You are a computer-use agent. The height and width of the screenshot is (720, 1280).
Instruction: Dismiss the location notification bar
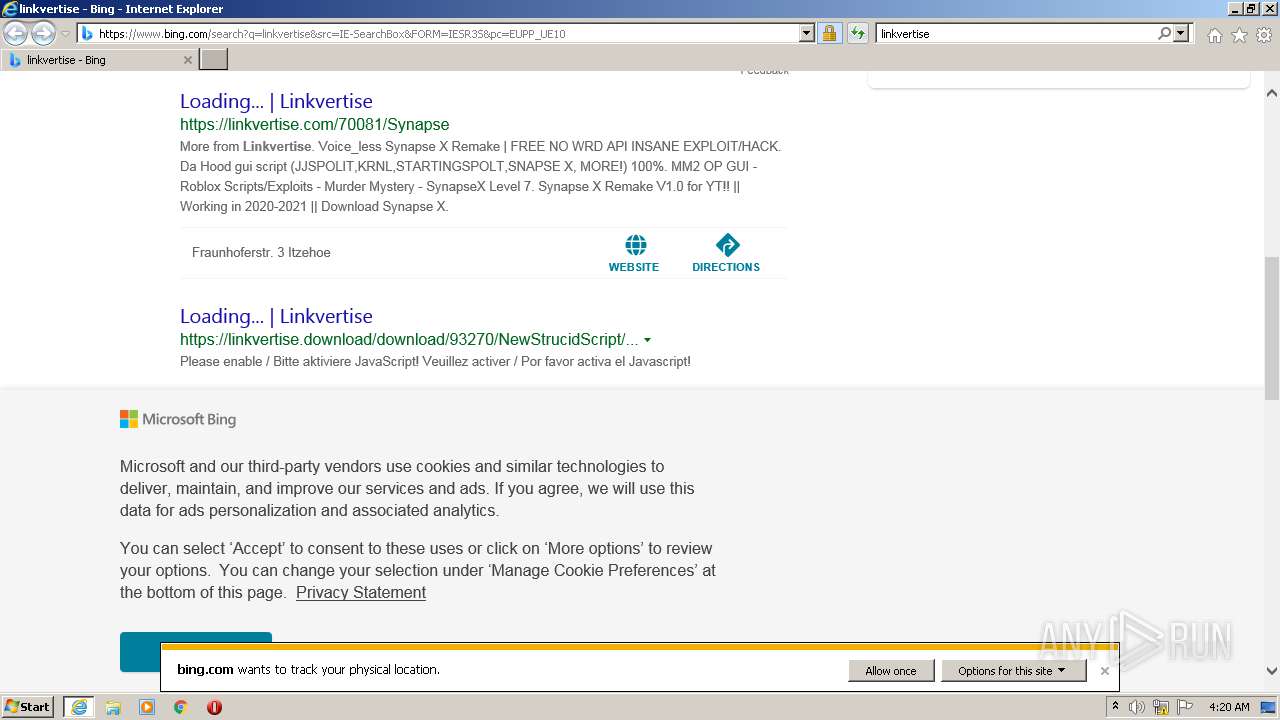pyautogui.click(x=1104, y=670)
